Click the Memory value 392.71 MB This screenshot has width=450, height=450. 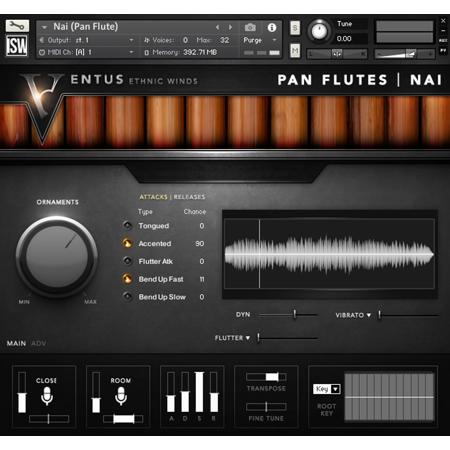[x=200, y=52]
